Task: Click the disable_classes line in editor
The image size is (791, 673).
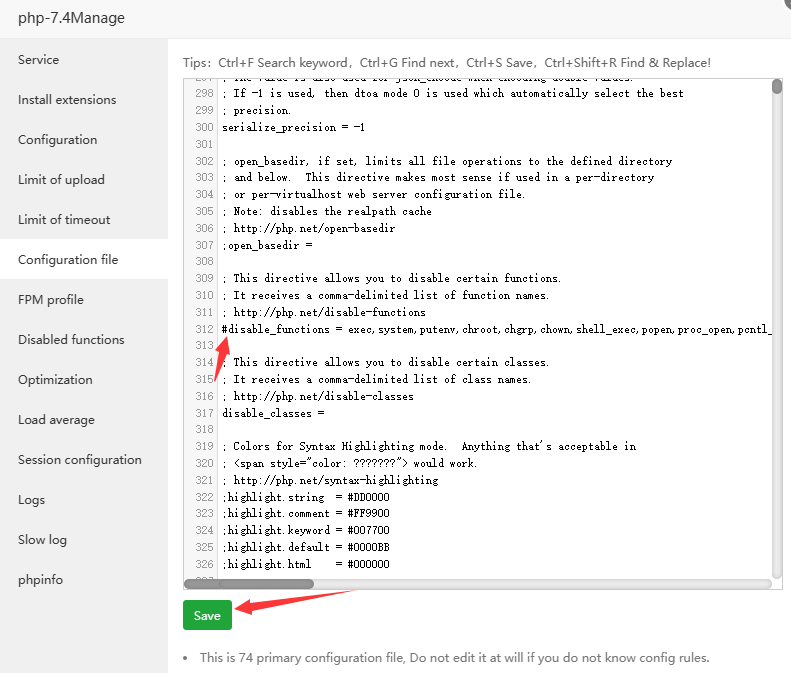Action: (273, 413)
